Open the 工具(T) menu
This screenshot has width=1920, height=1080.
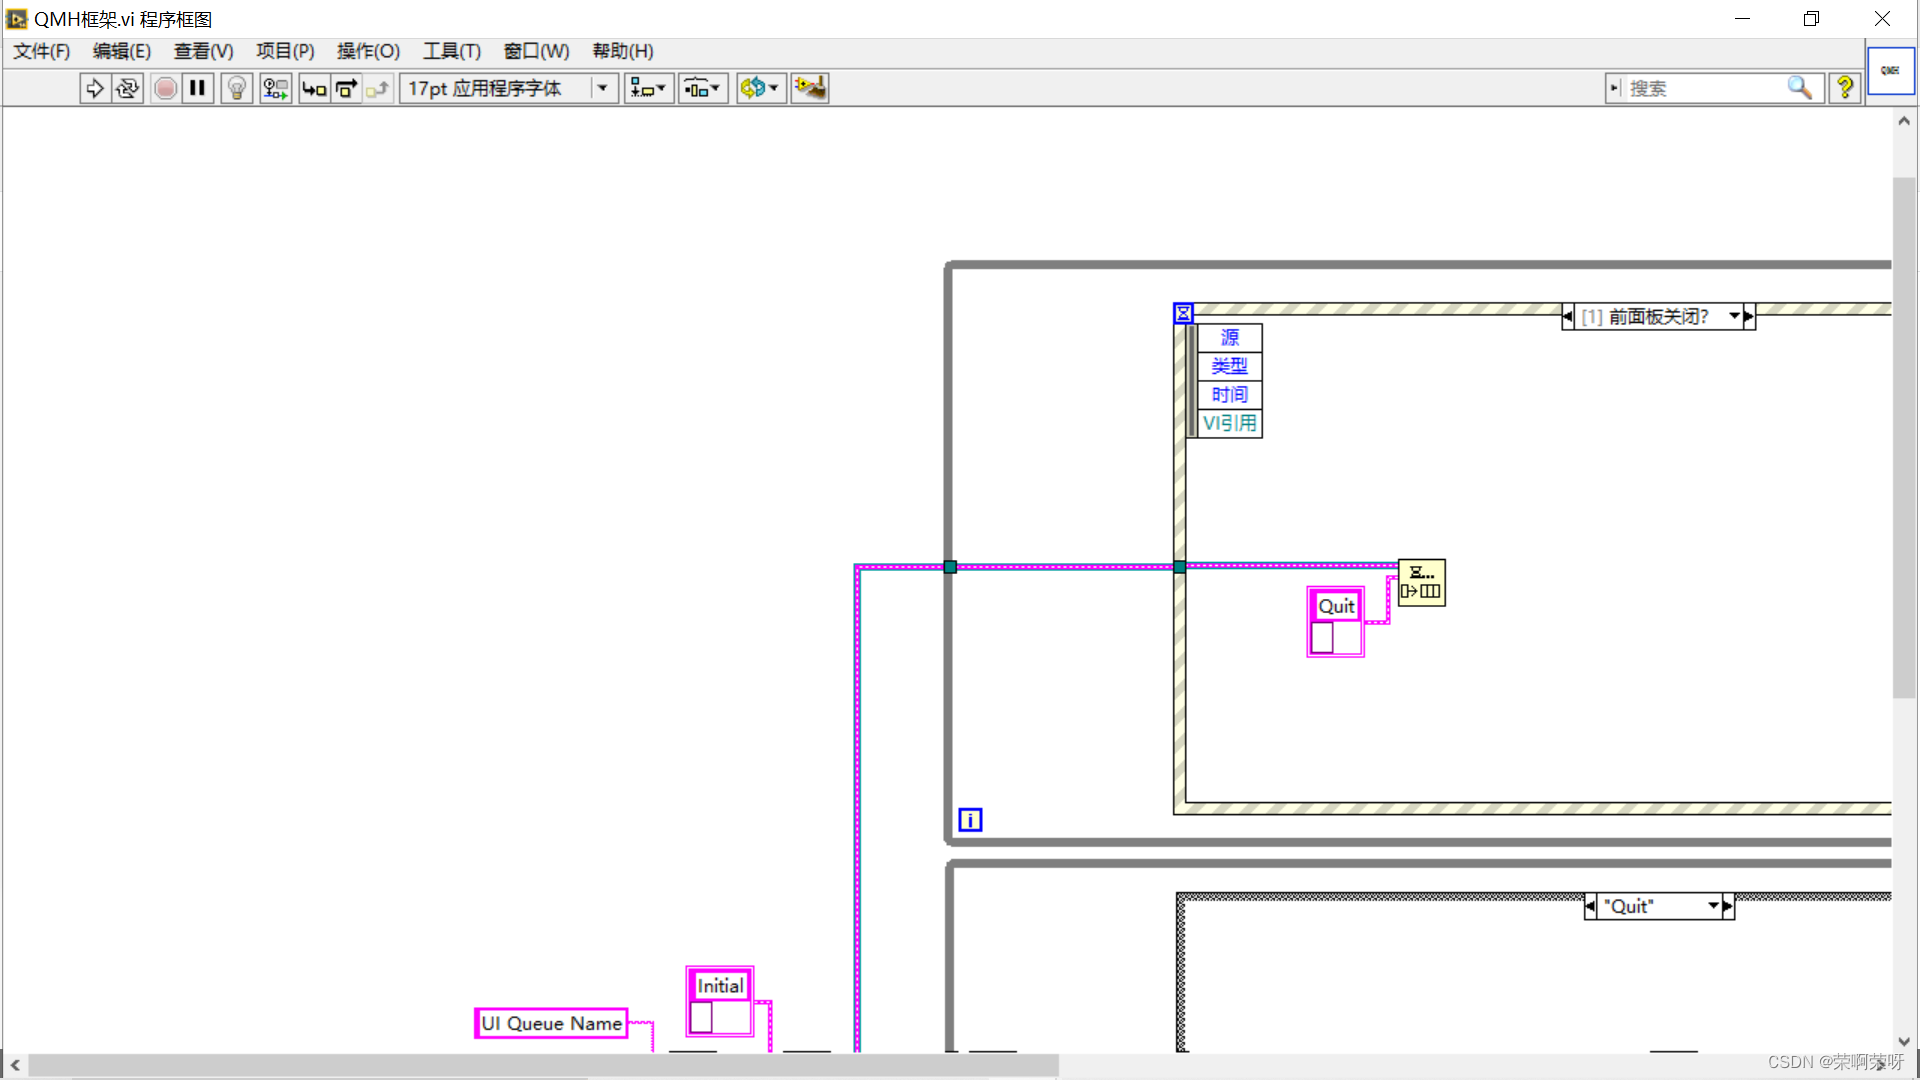pyautogui.click(x=451, y=51)
